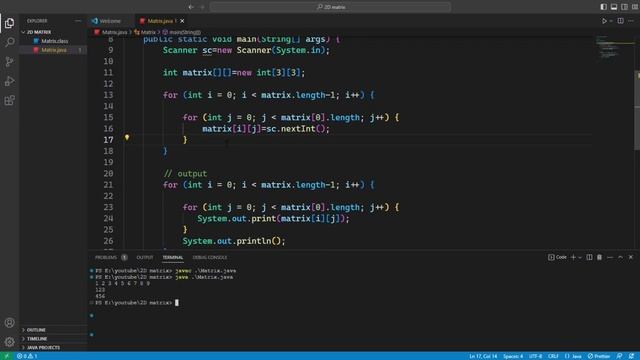Expand the JAVA PROJECTS section
The width and height of the screenshot is (640, 360).
(x=43, y=348)
